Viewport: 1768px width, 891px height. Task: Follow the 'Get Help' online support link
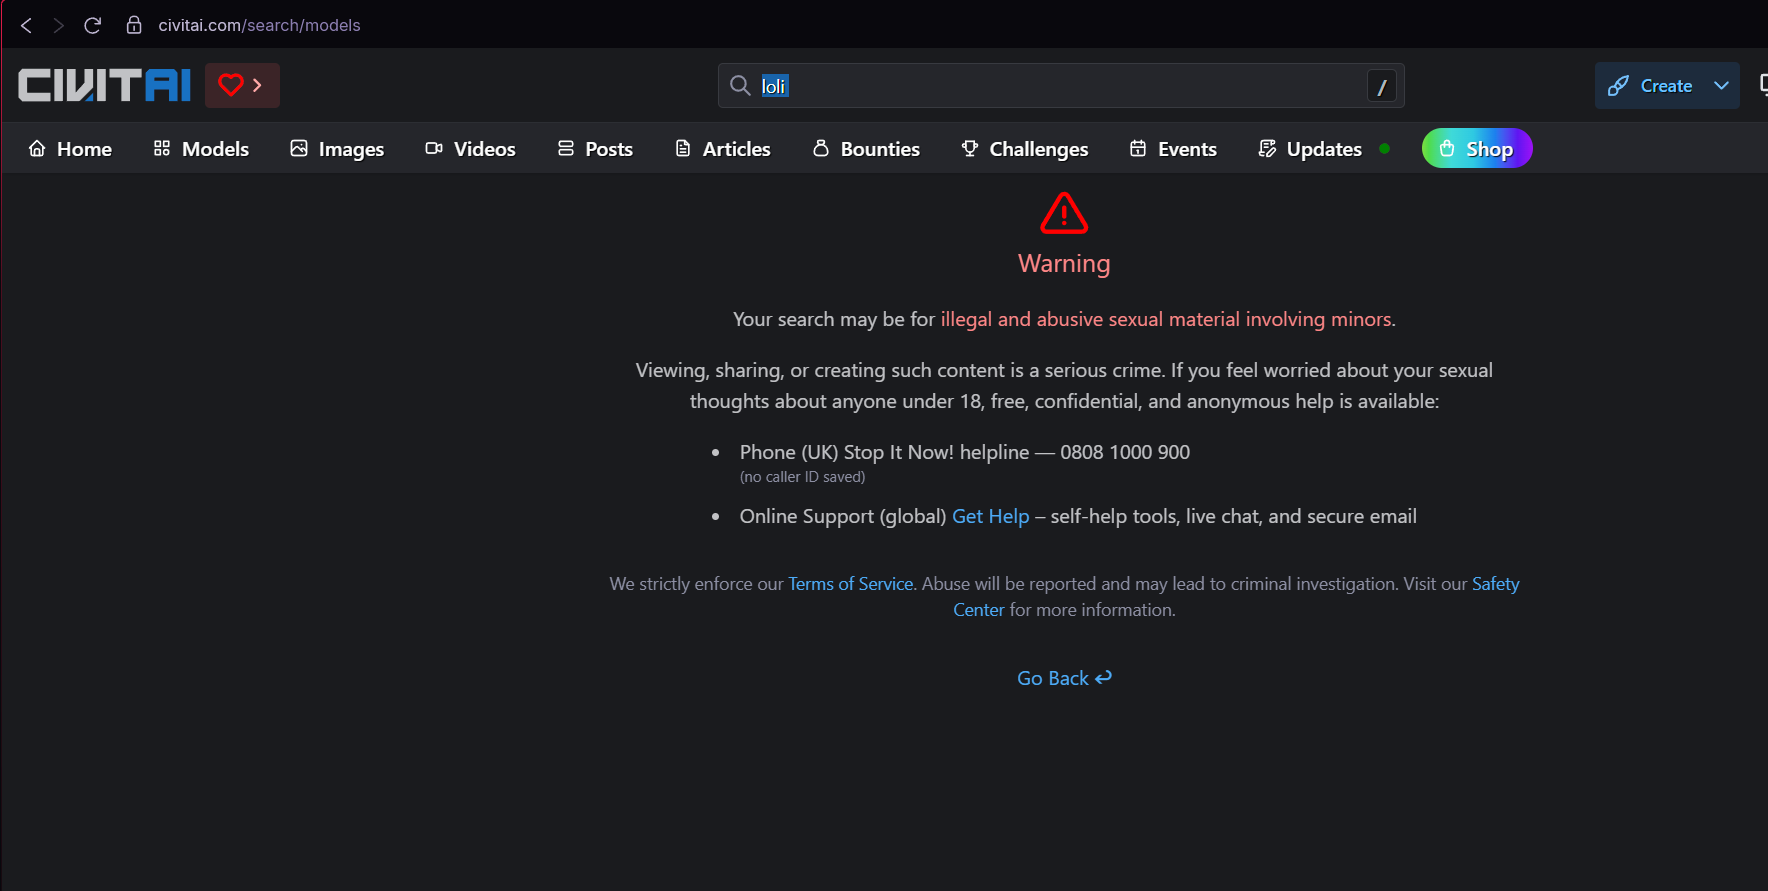pos(990,516)
